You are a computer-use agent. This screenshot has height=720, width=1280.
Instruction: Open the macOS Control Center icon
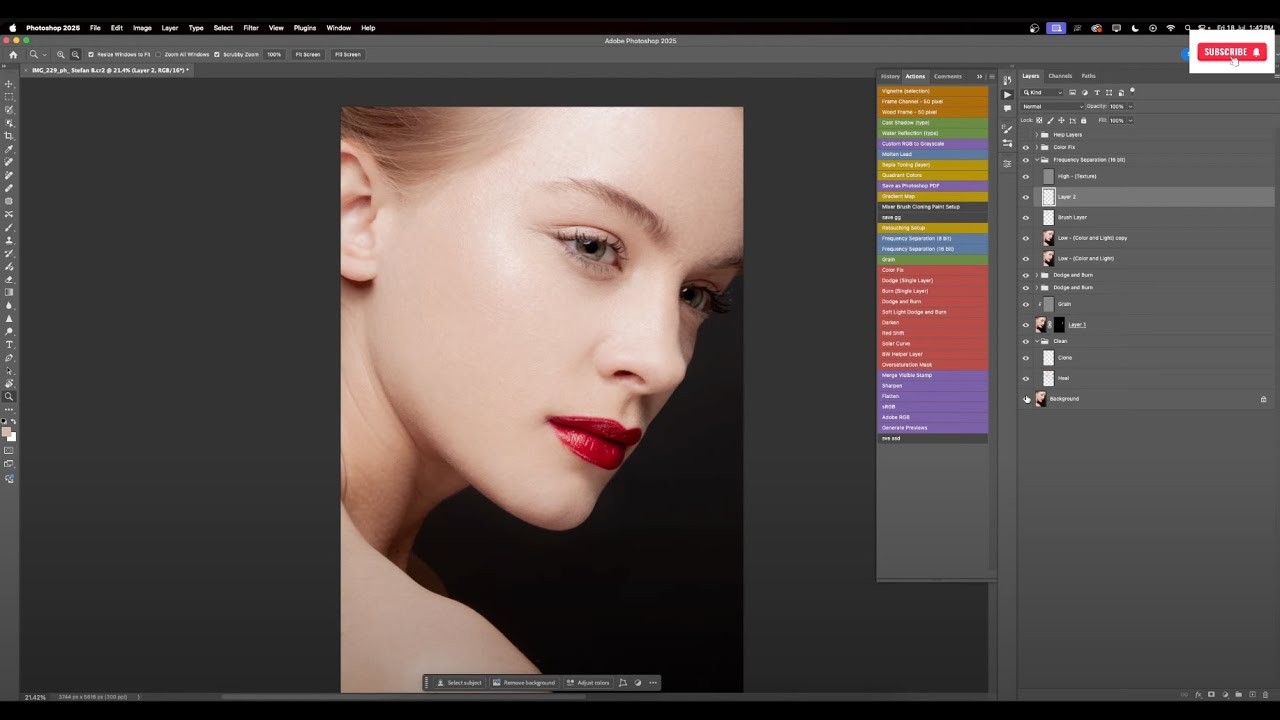[1204, 28]
